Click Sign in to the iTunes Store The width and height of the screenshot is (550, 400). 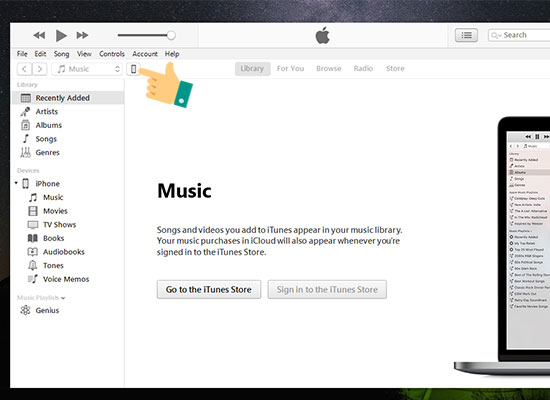tap(327, 289)
